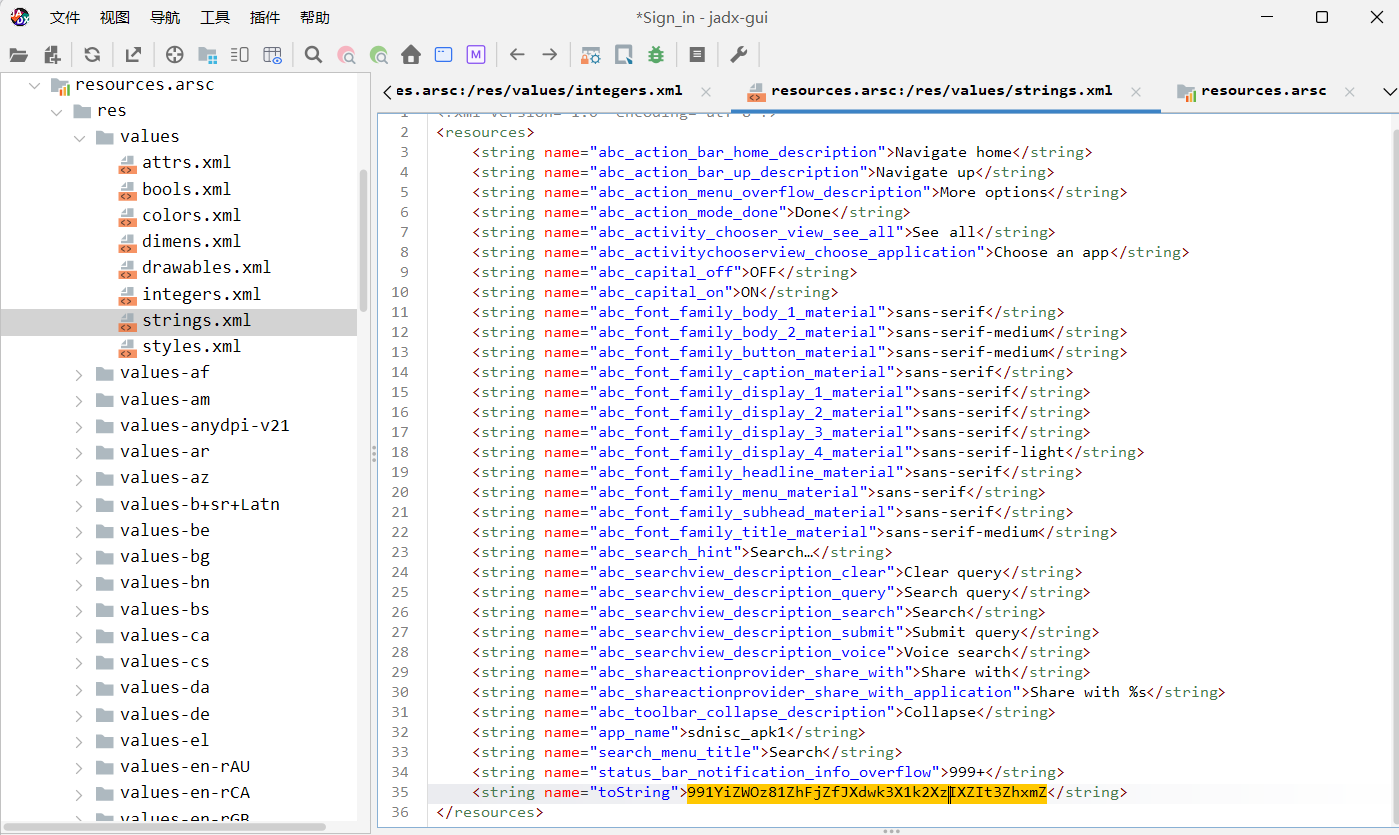The height and width of the screenshot is (835, 1399).
Task: Open the 帮助 menu
Action: [315, 18]
